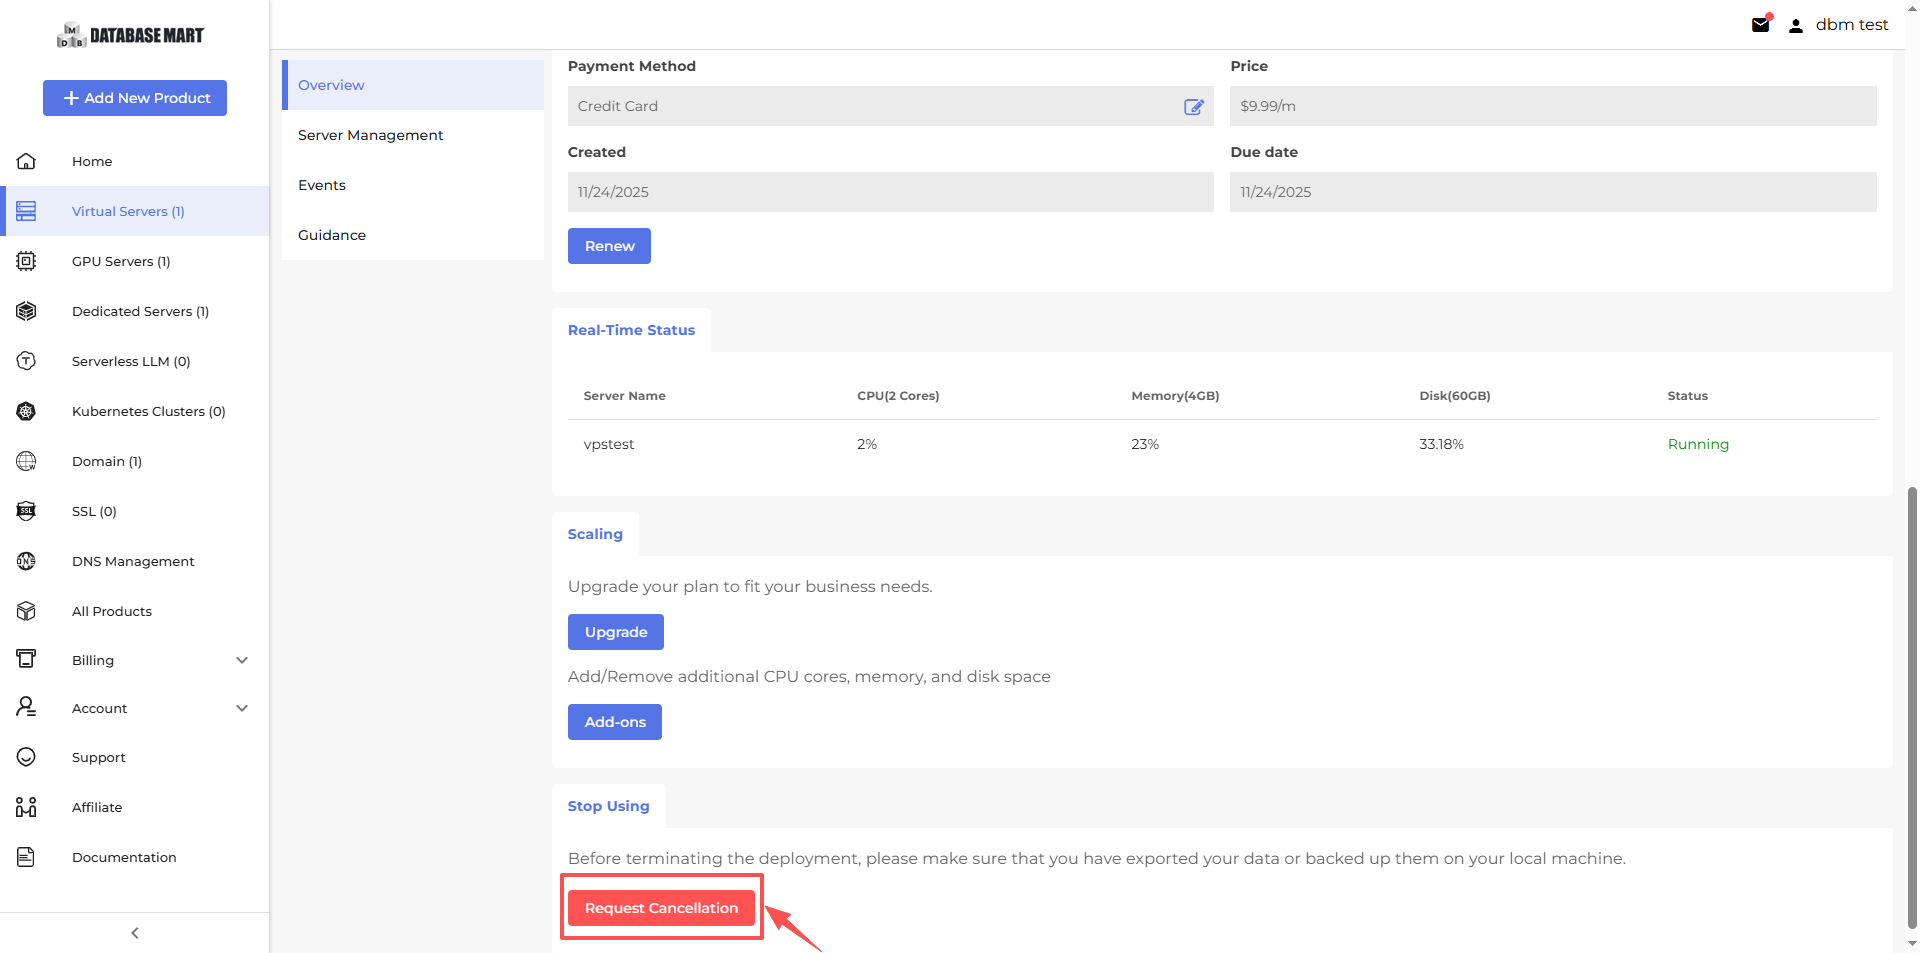The image size is (1920, 953).
Task: Click the Database Mart logo
Action: coord(130,35)
